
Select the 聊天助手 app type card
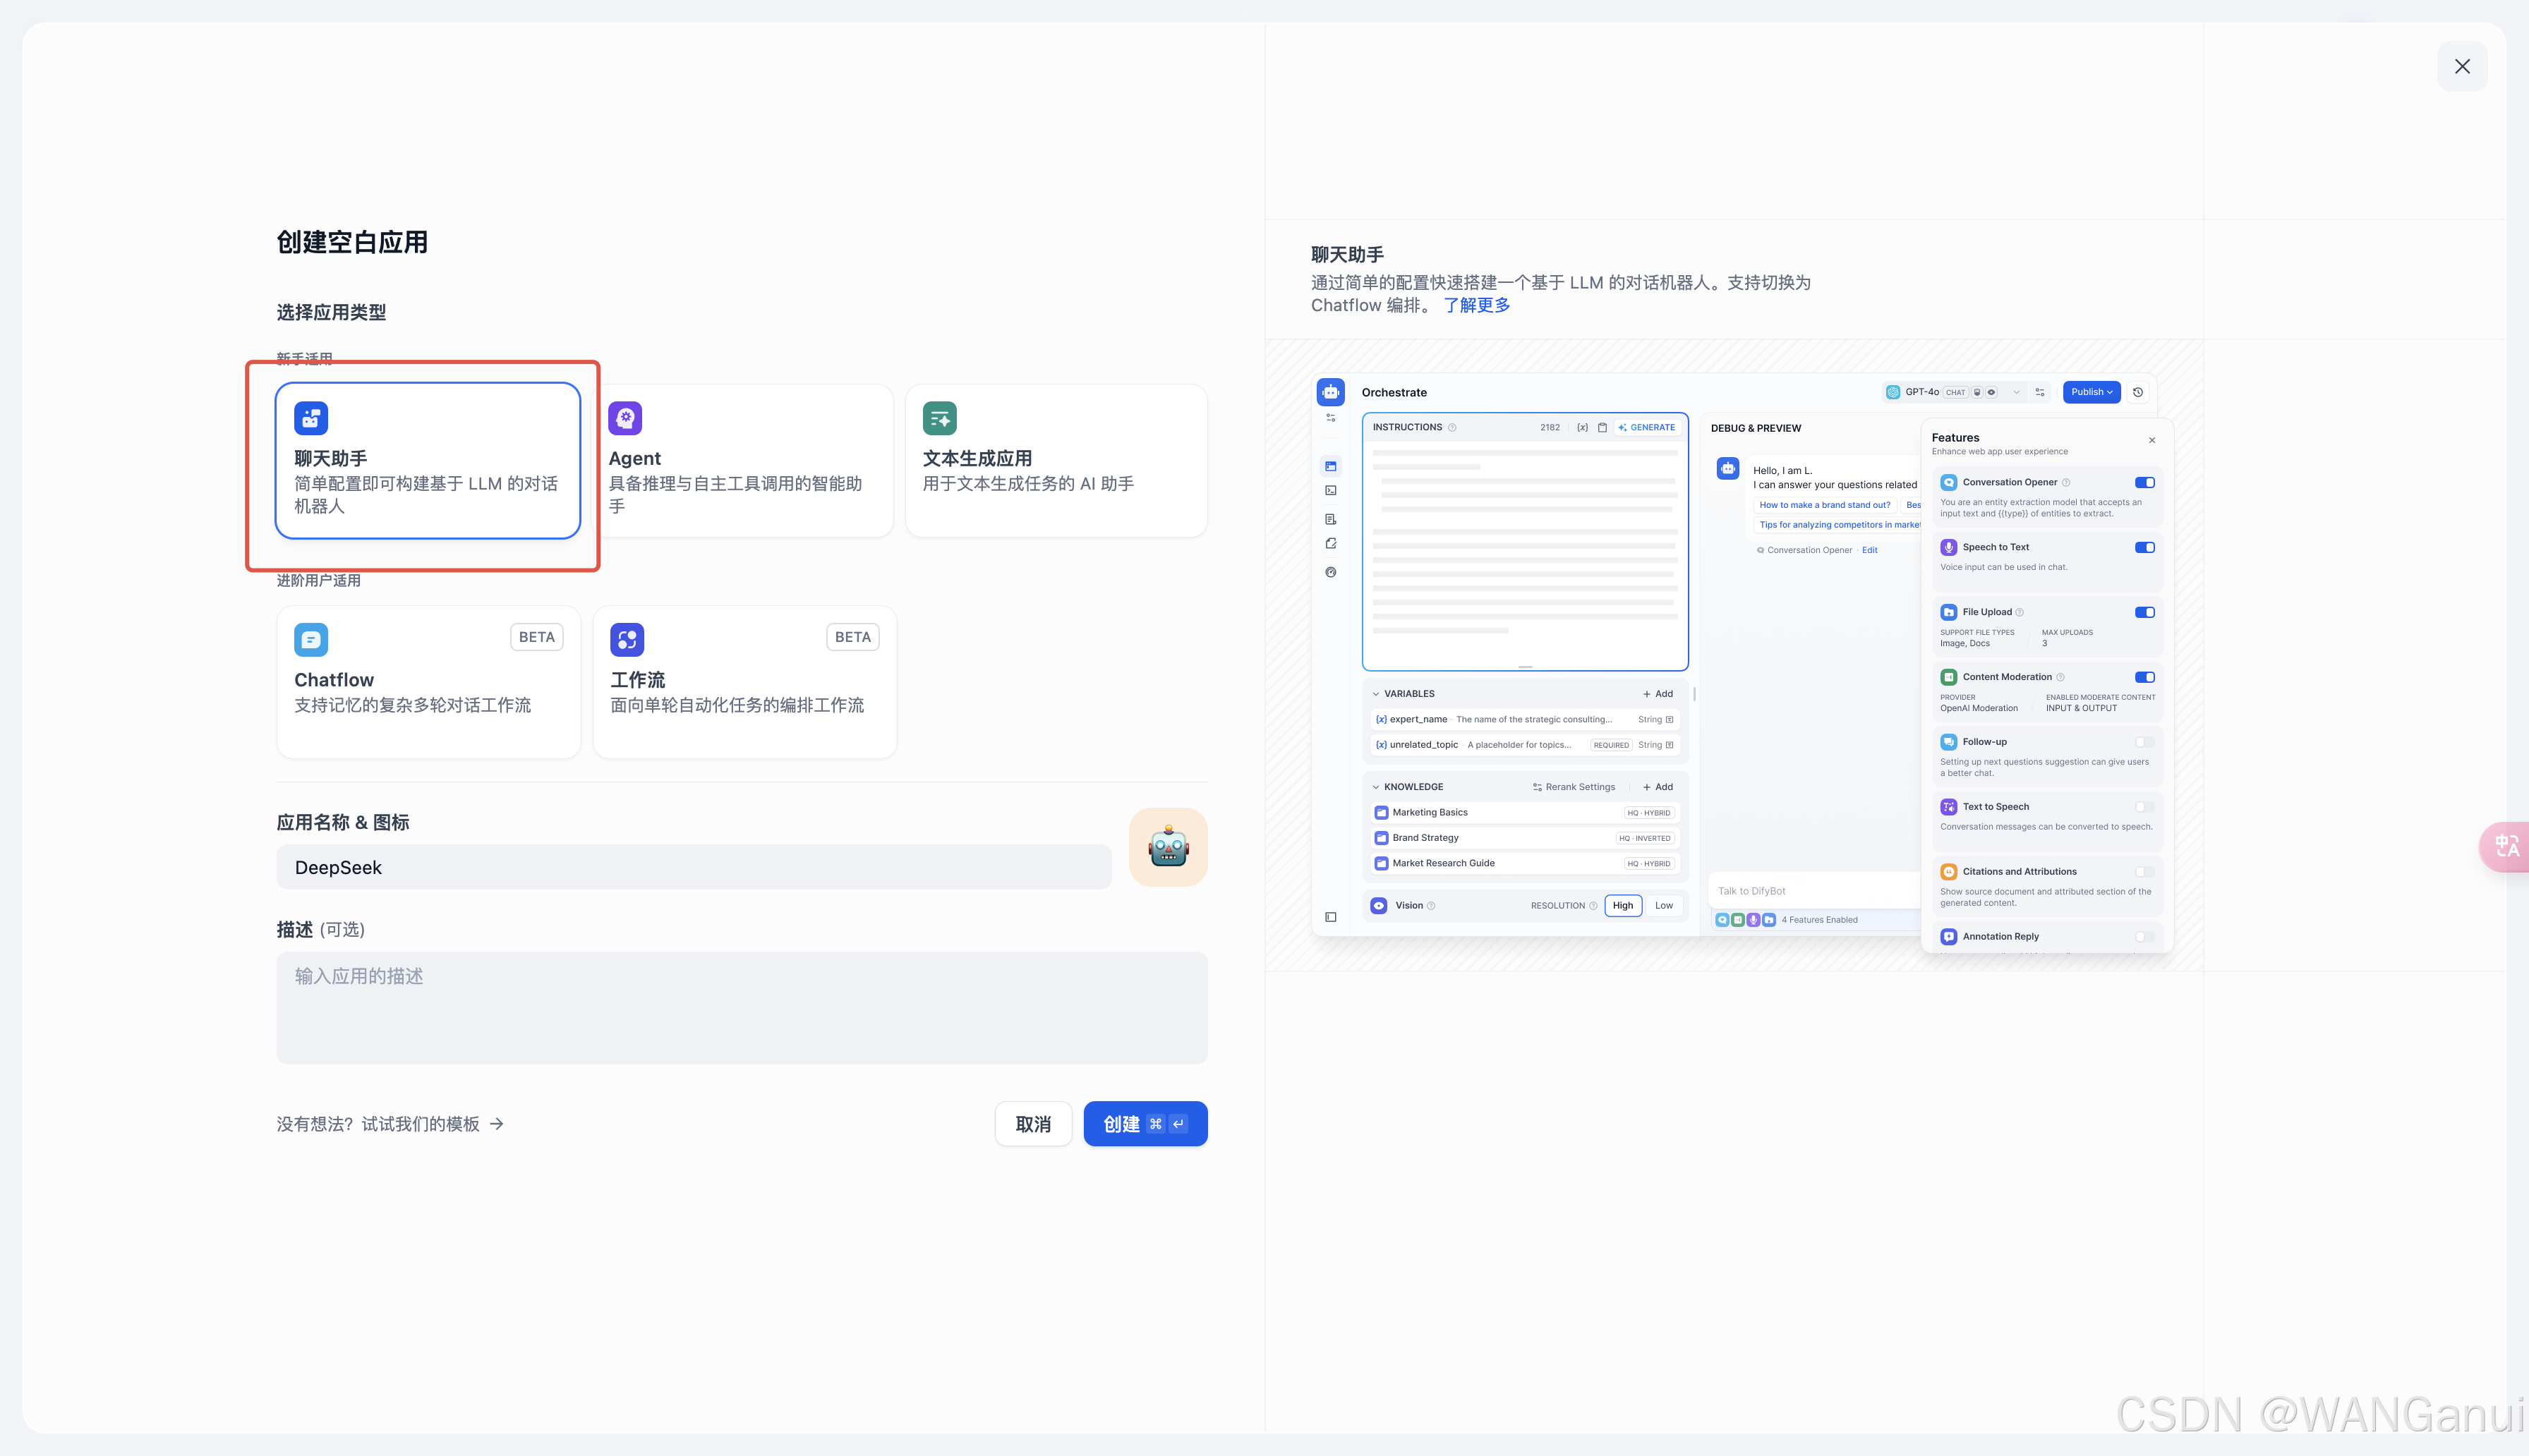coord(427,461)
